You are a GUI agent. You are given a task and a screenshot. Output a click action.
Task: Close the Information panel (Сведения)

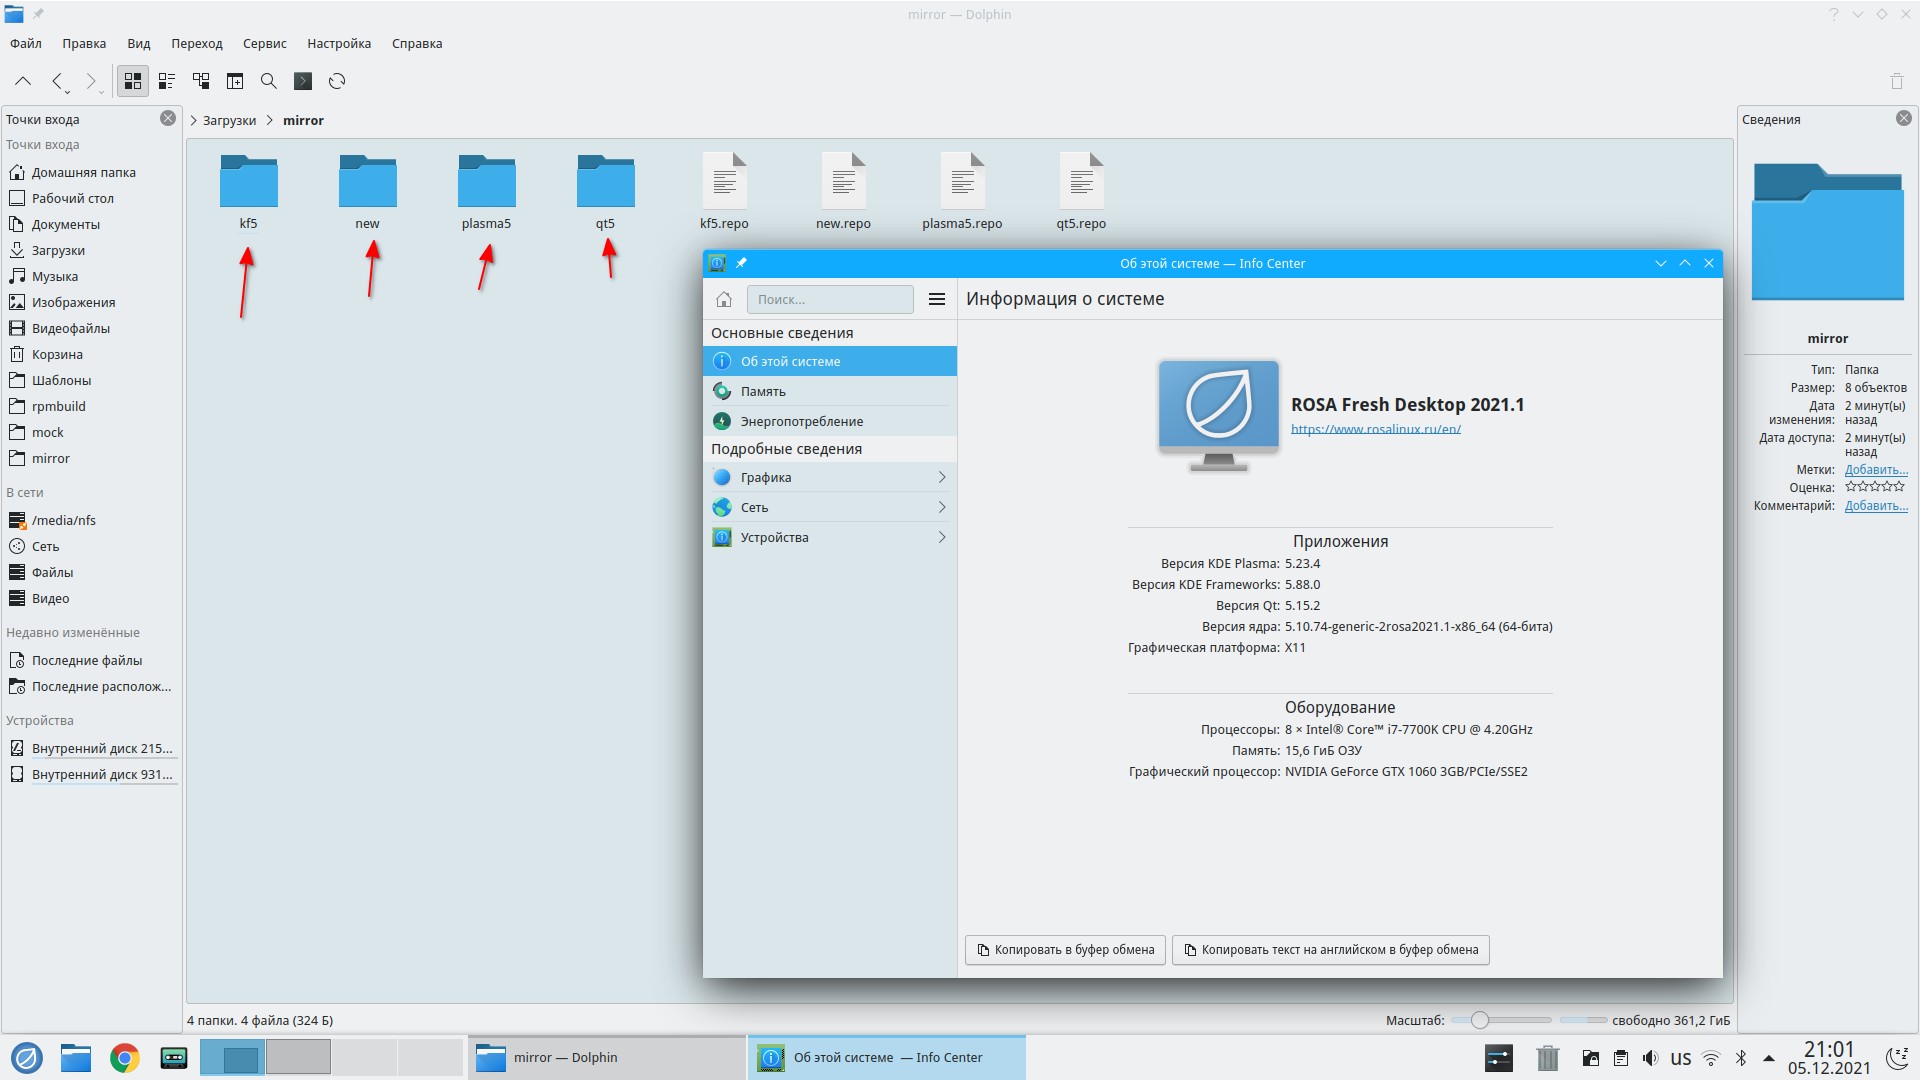pos(1903,118)
